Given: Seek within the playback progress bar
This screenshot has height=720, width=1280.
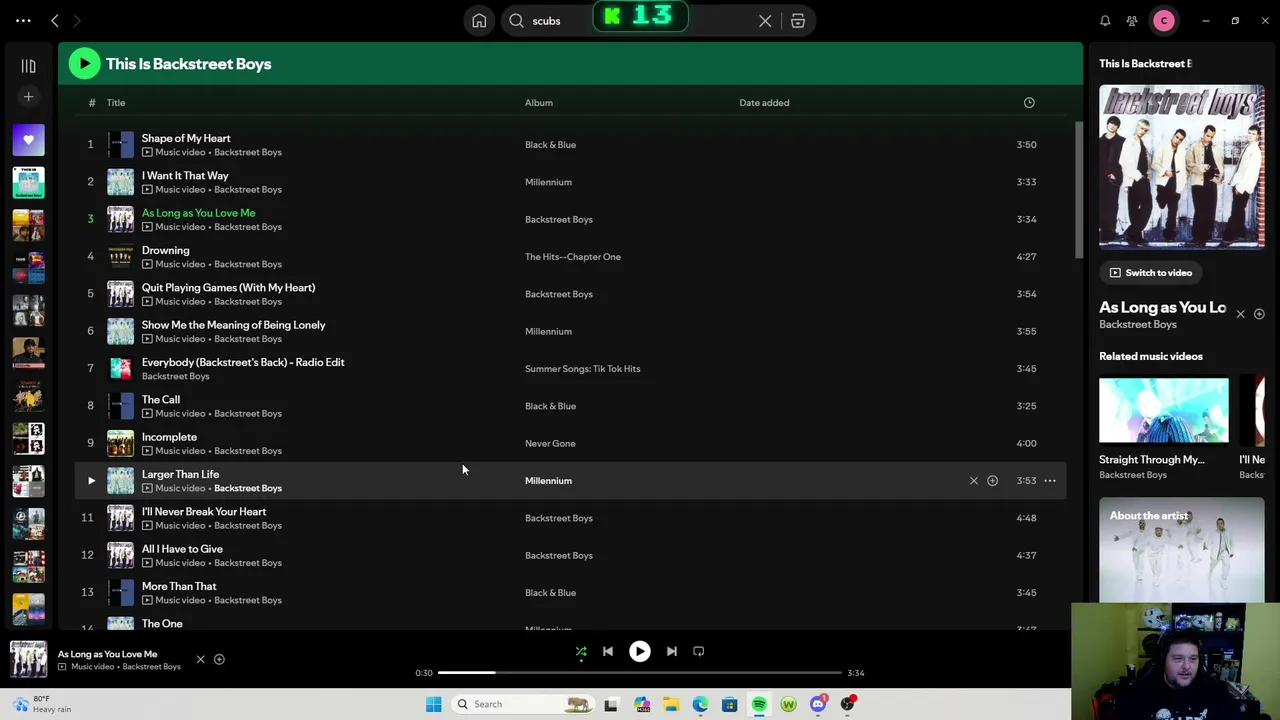Looking at the screenshot, I should [x=640, y=673].
